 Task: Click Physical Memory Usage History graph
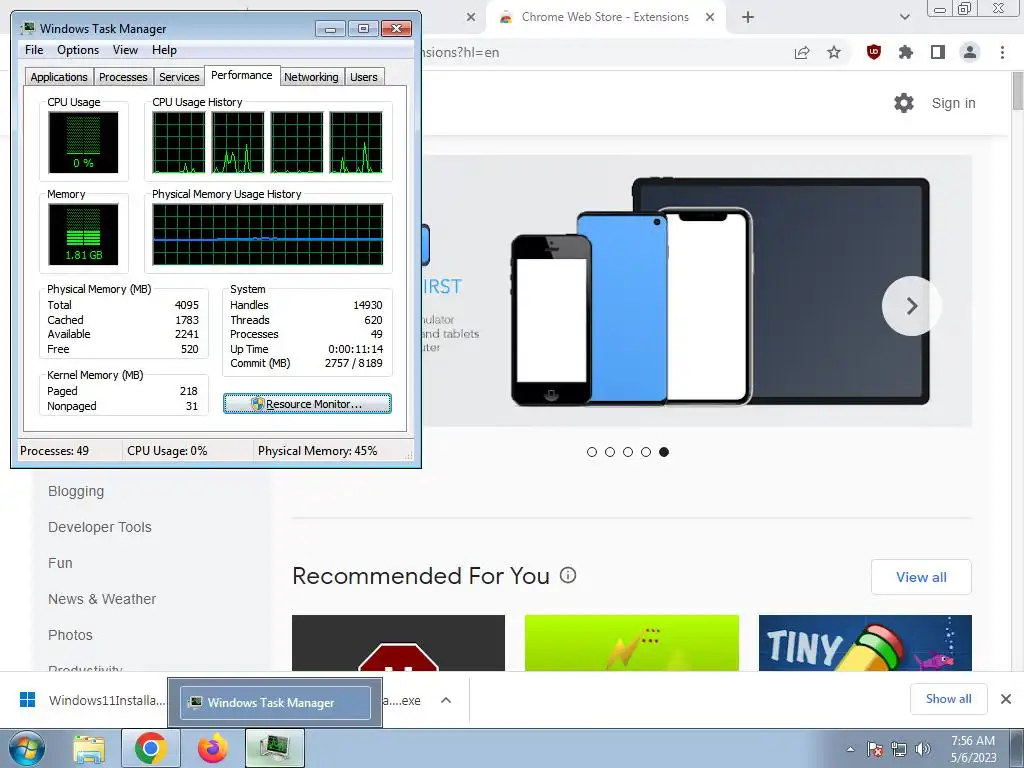tap(268, 234)
